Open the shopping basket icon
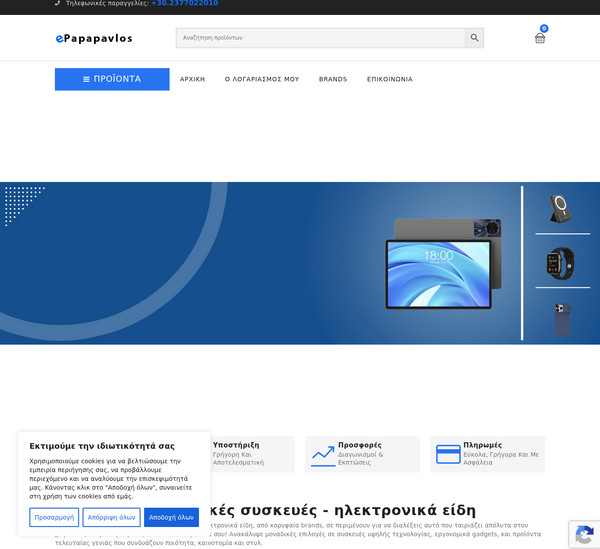Image resolution: width=600 pixels, height=549 pixels. [x=540, y=38]
